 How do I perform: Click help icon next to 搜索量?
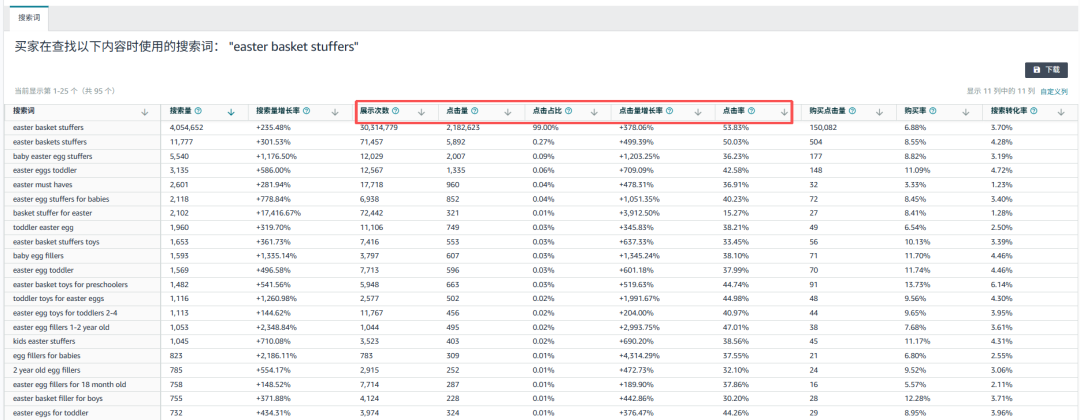198,111
